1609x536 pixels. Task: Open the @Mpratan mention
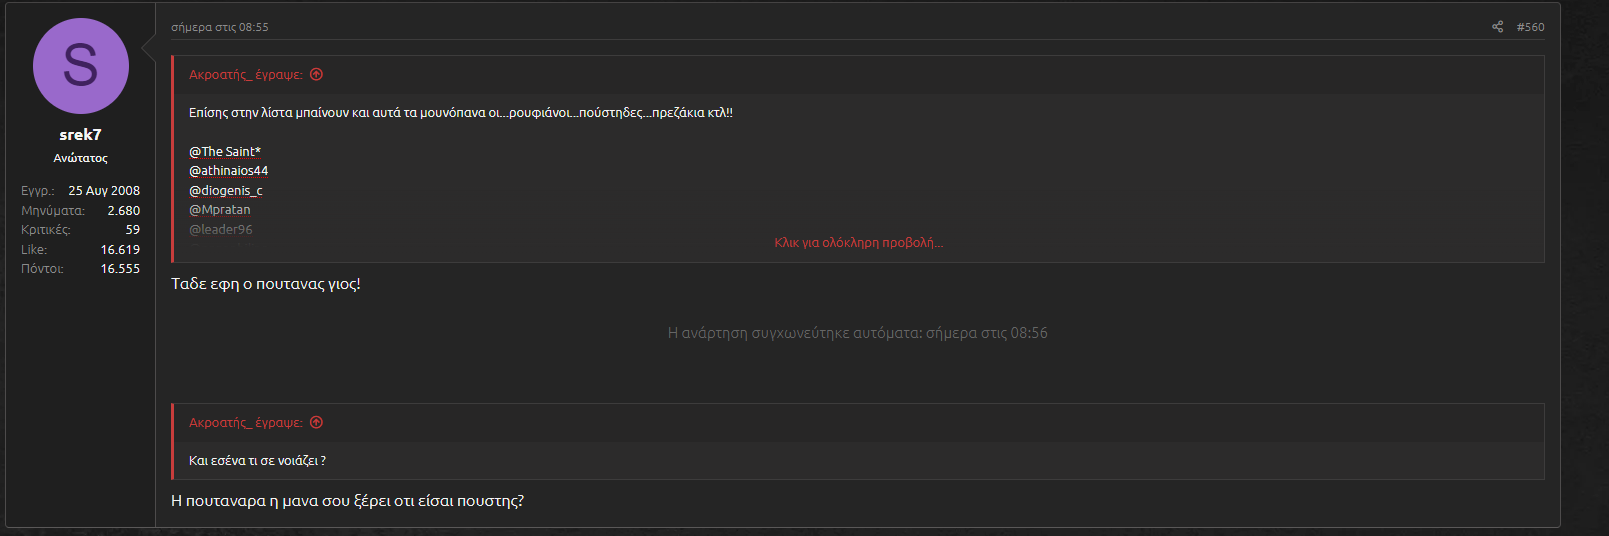click(x=220, y=210)
